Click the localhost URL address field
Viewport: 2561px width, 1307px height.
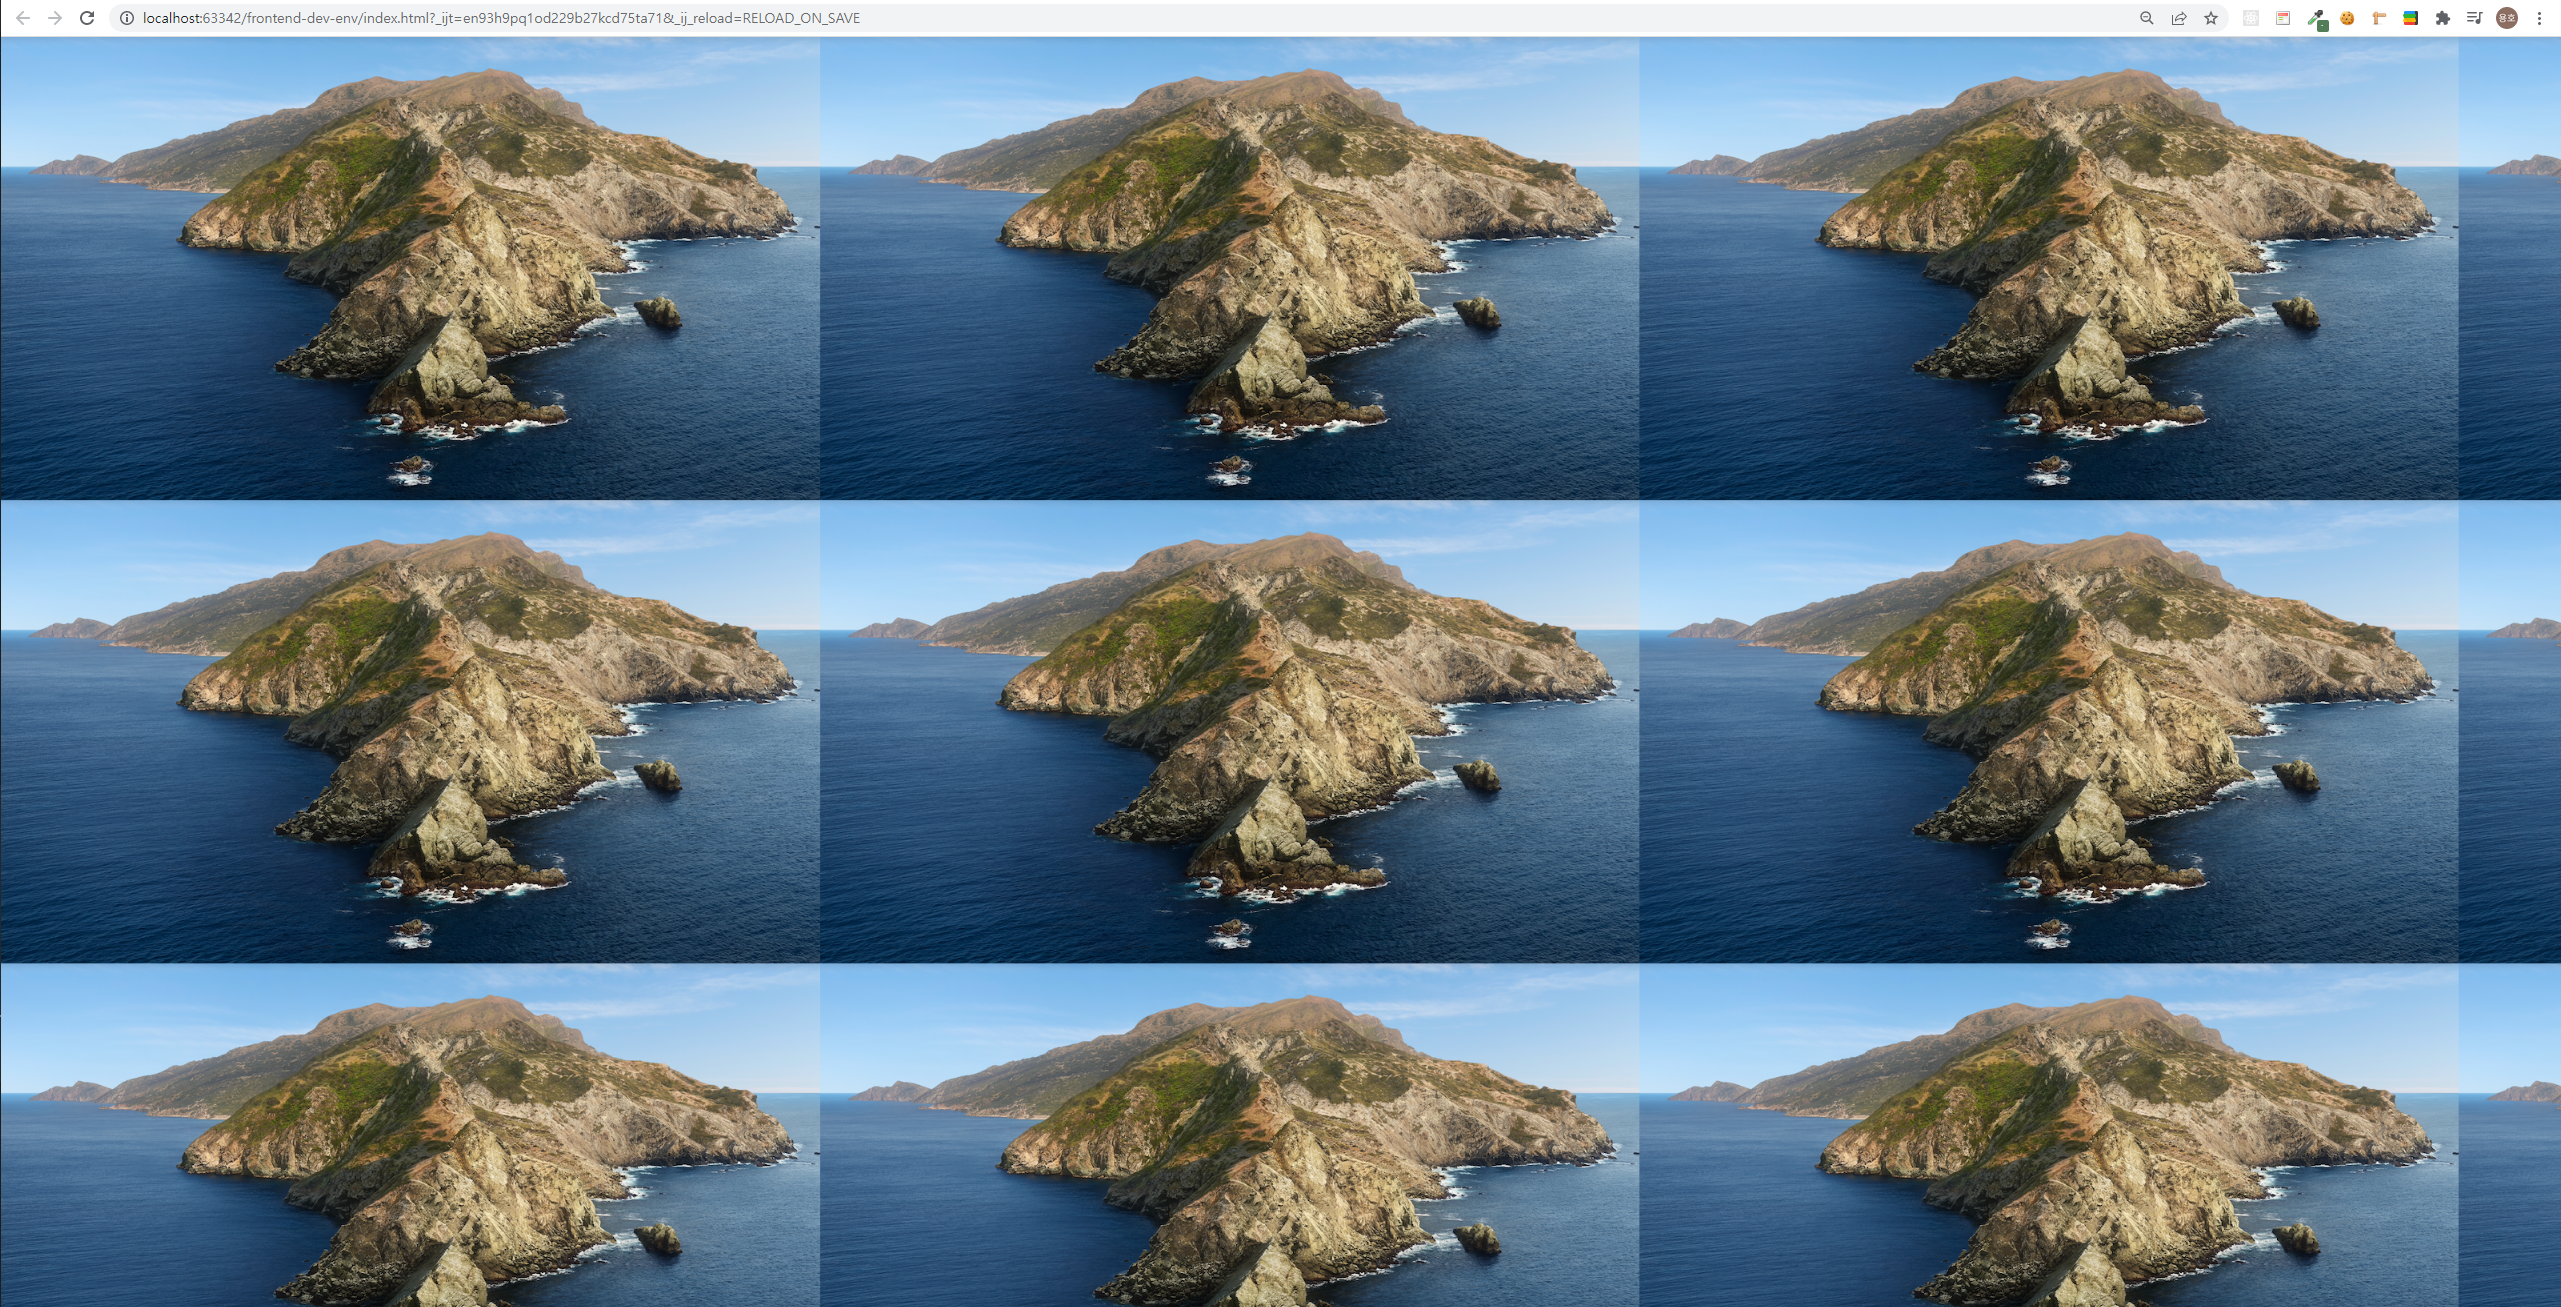coord(500,18)
